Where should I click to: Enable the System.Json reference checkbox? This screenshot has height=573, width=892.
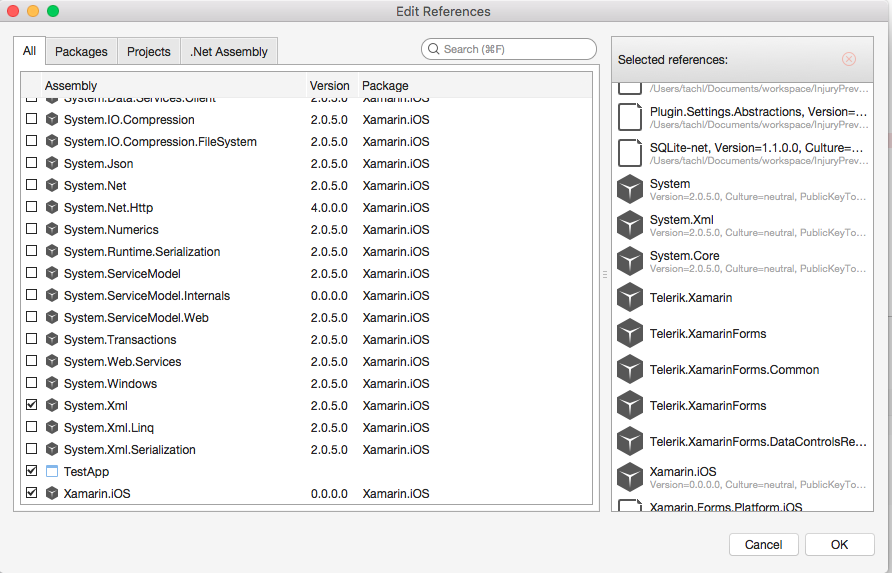[31, 163]
